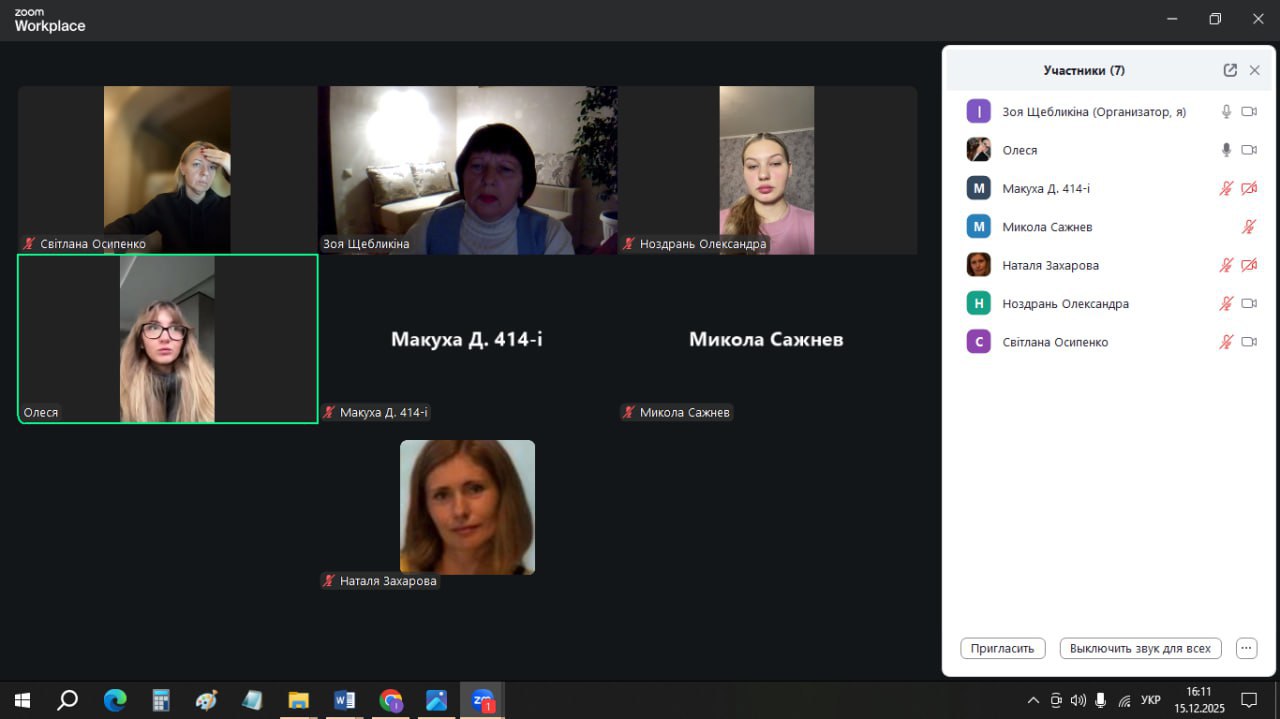Screen dimensions: 1280x719
Task: Close the Участники panel
Action: pyautogui.click(x=1254, y=70)
